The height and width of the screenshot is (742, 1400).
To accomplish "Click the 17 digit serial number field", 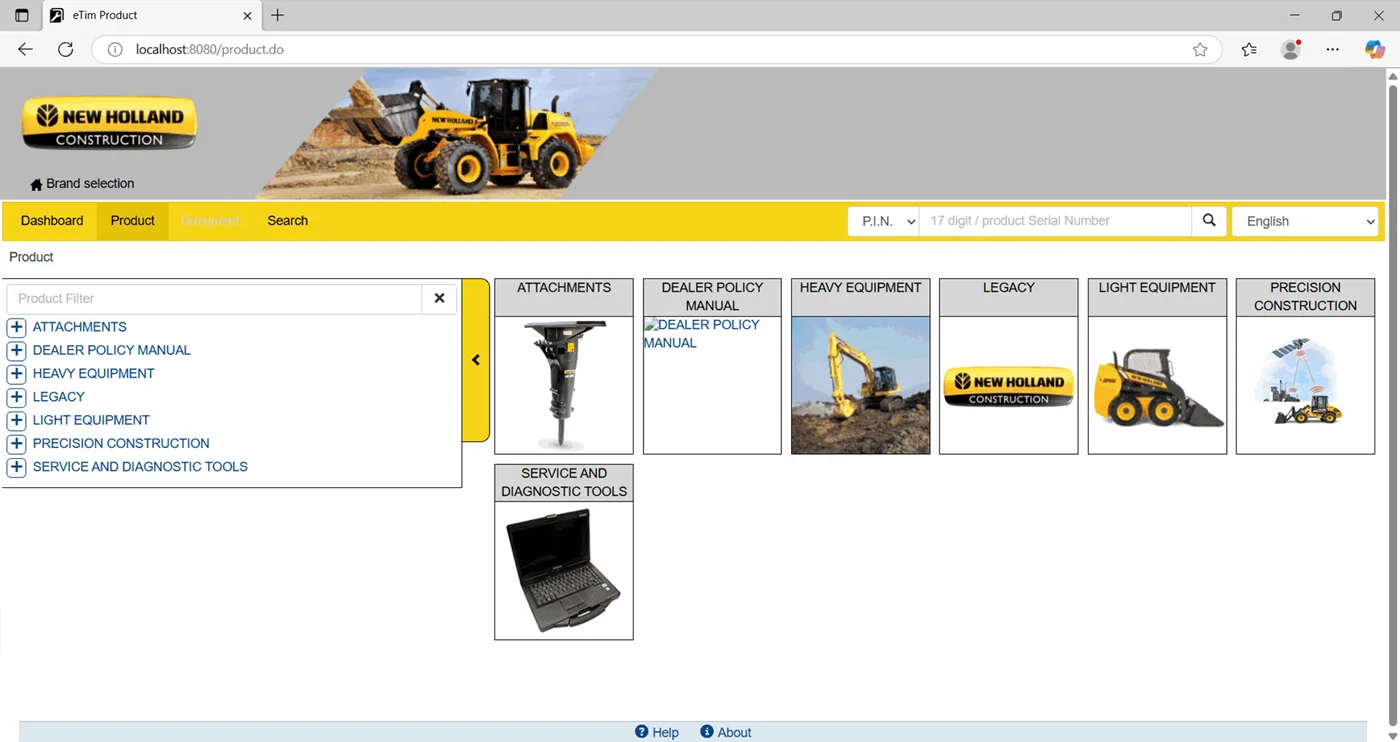I will (1055, 221).
